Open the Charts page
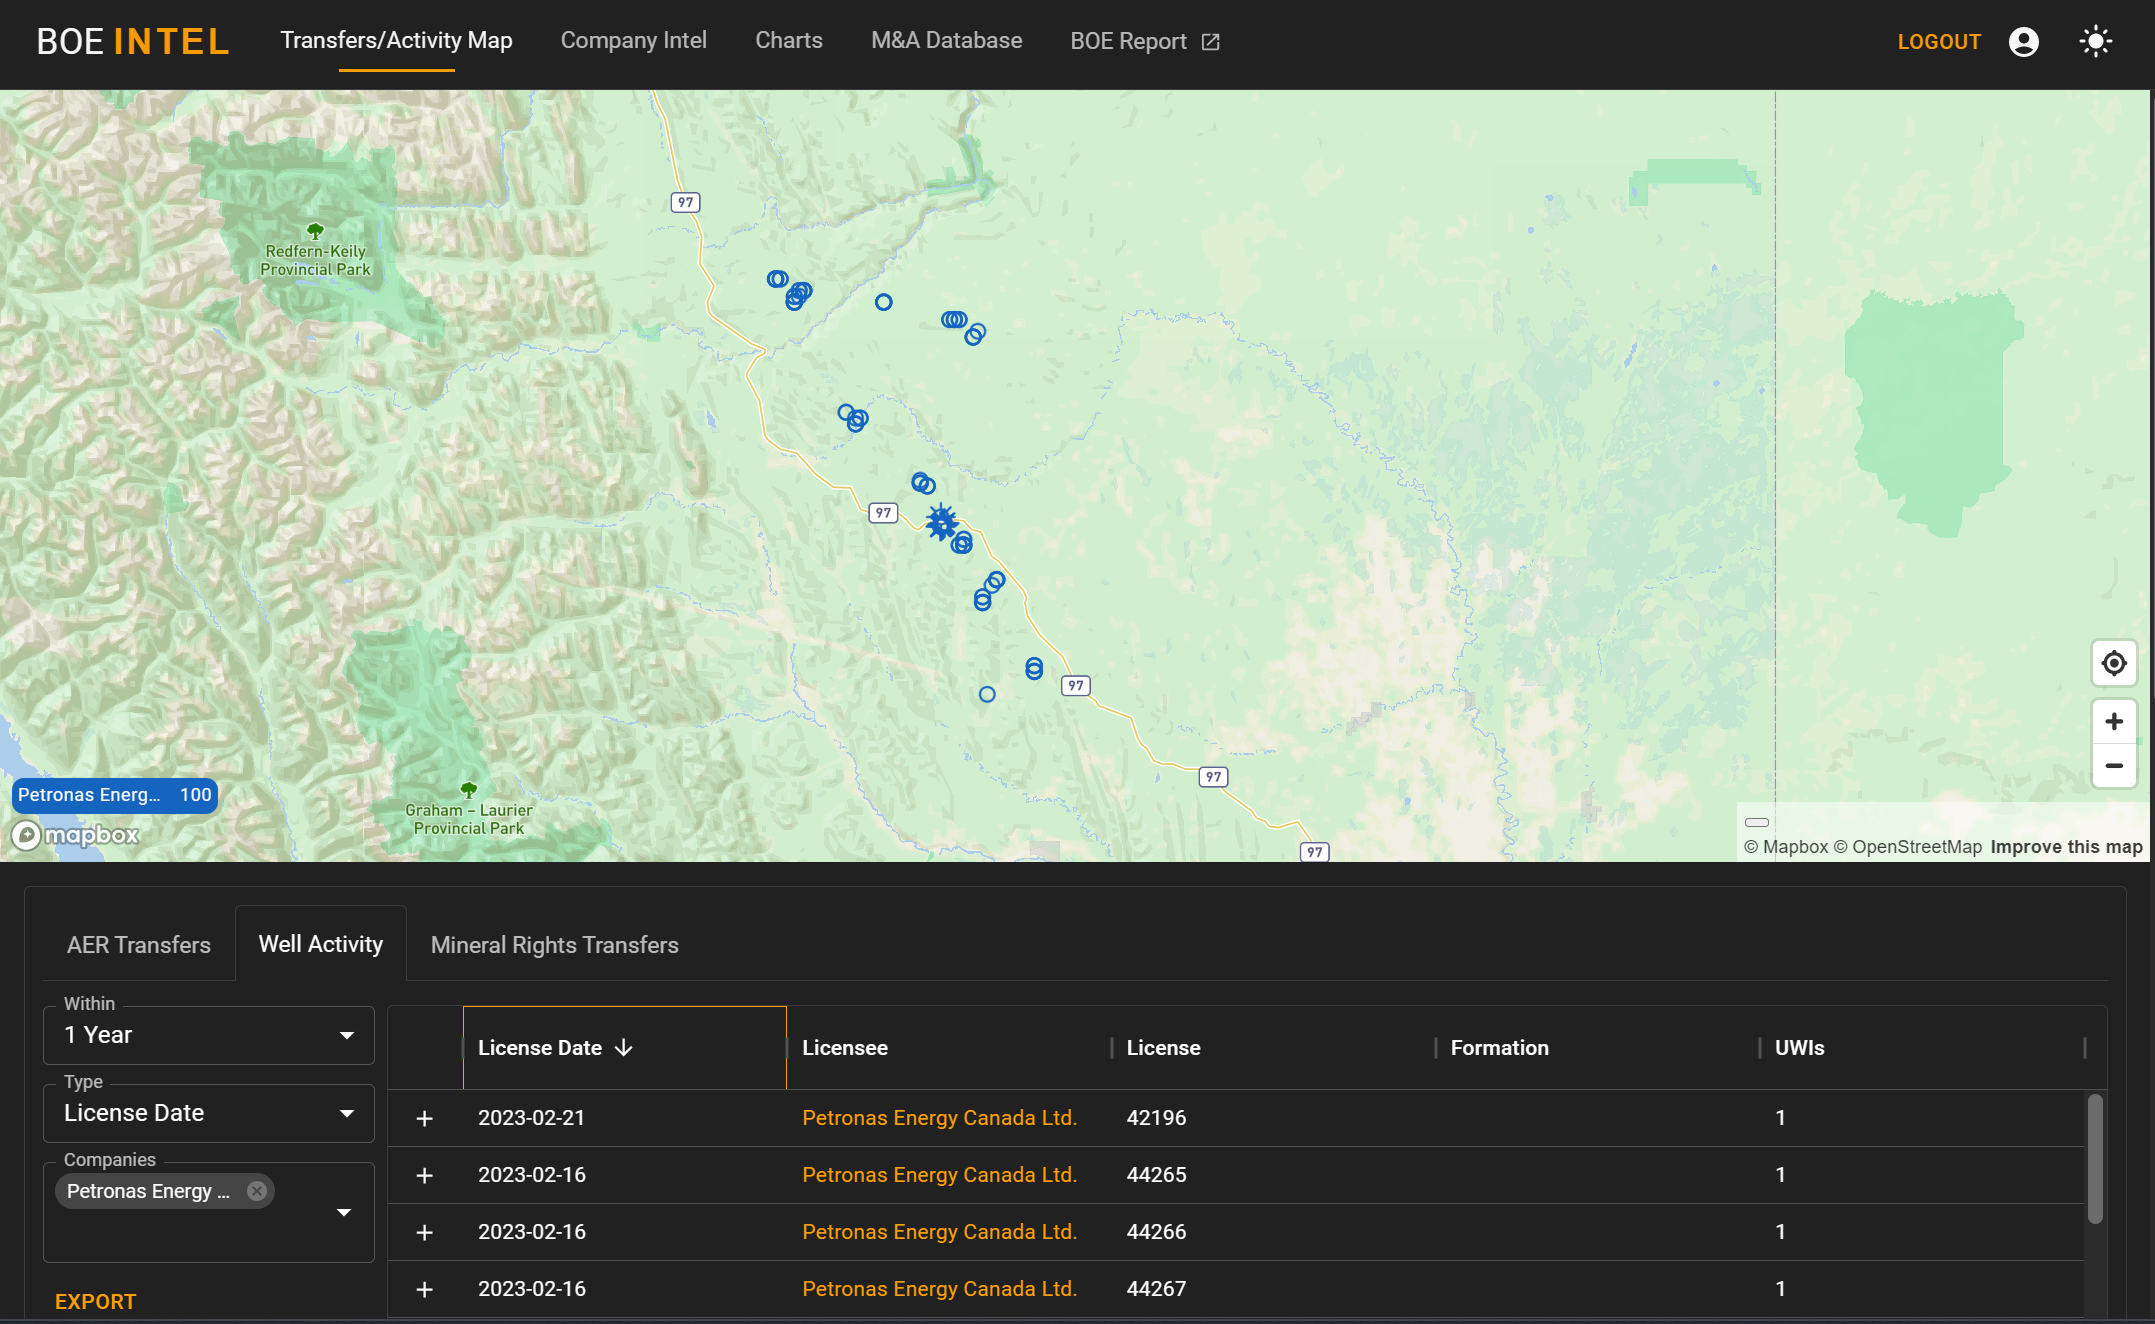2155x1324 pixels. pyautogui.click(x=789, y=41)
